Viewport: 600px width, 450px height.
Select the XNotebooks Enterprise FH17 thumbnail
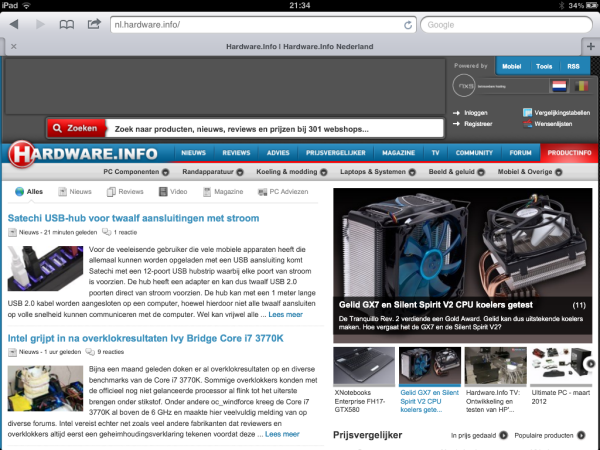(364, 366)
